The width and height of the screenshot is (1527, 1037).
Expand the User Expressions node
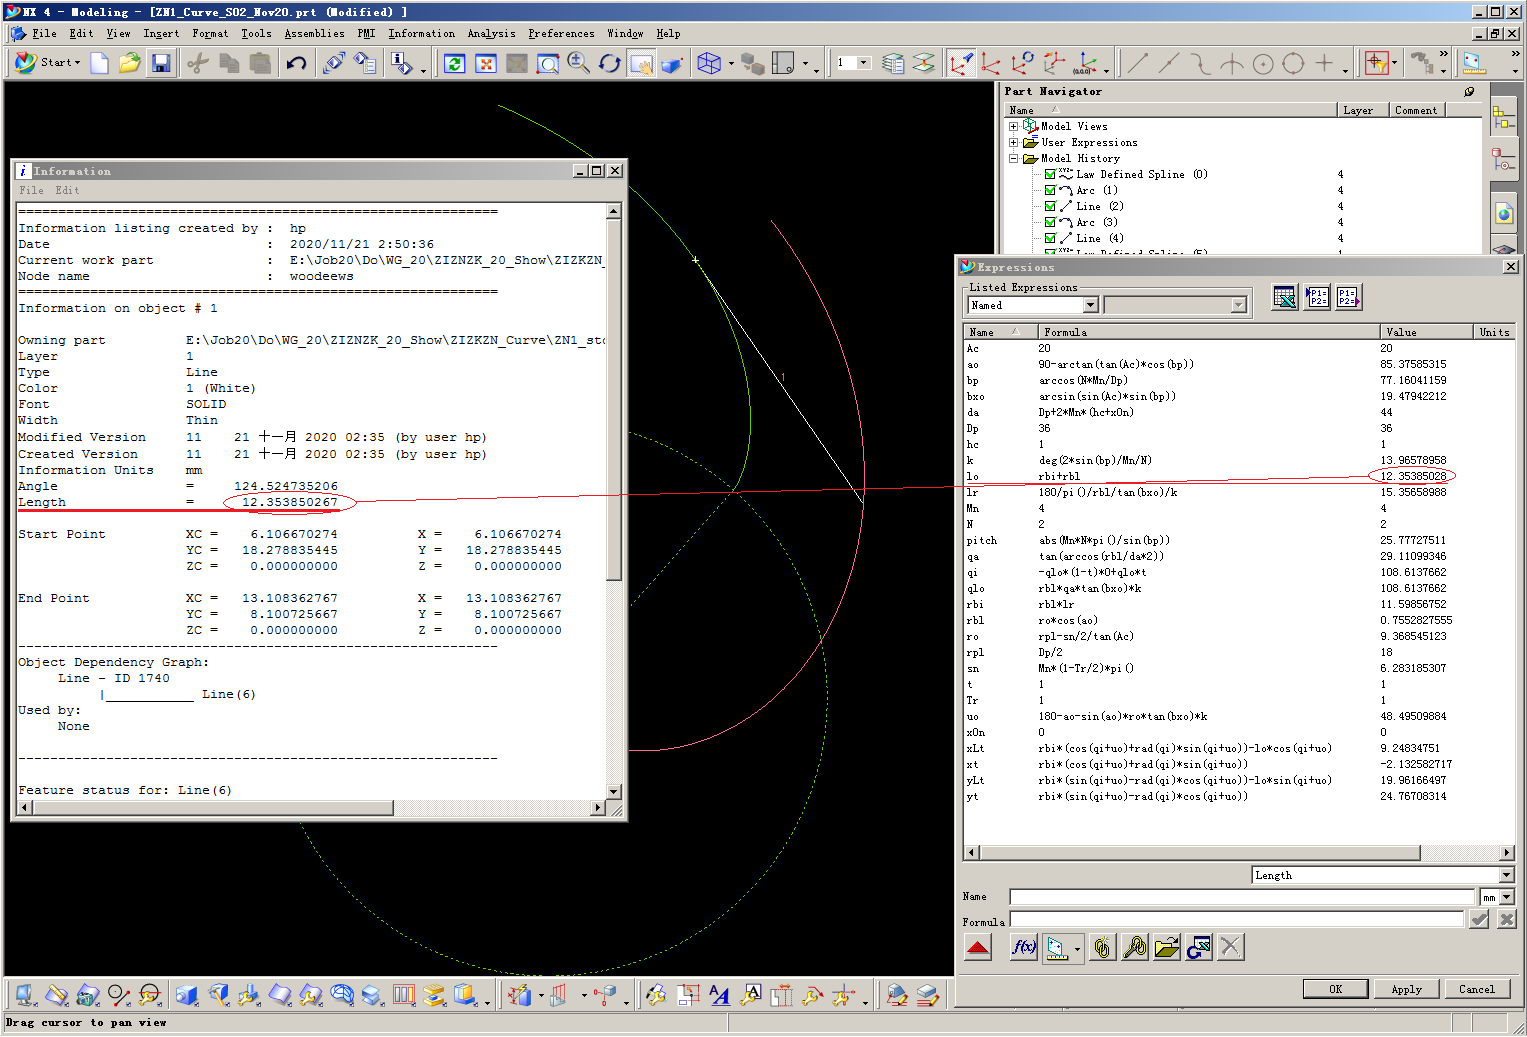point(1013,142)
